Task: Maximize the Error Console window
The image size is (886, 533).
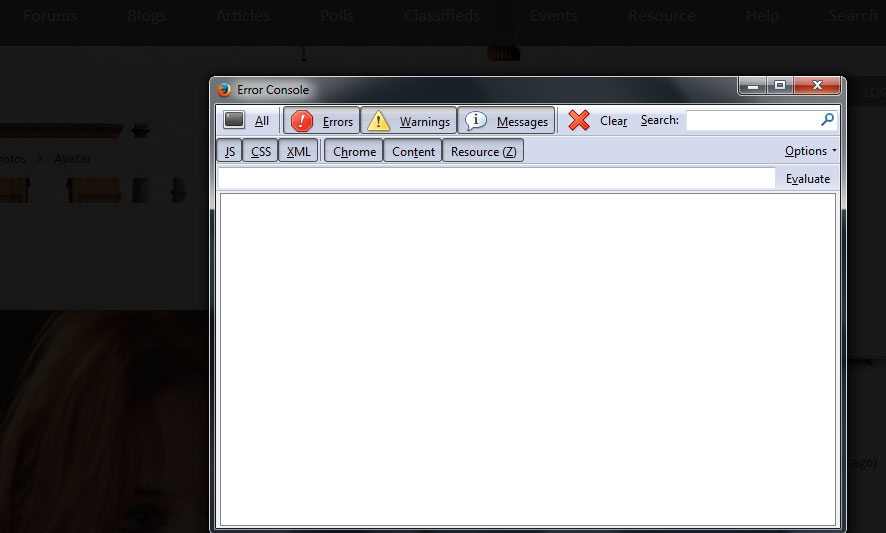Action: pyautogui.click(x=780, y=85)
